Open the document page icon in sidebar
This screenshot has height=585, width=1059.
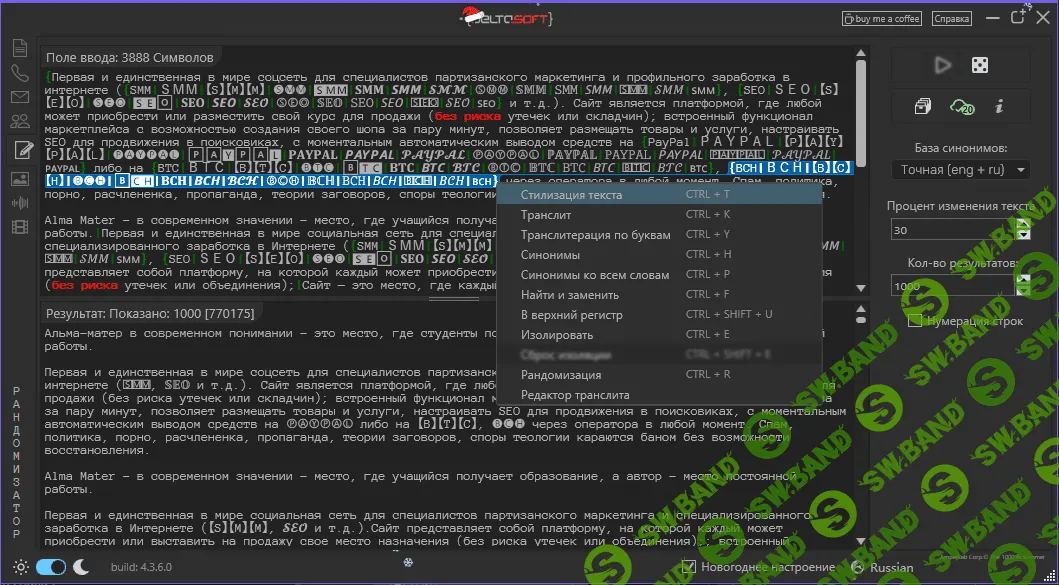tap(20, 49)
